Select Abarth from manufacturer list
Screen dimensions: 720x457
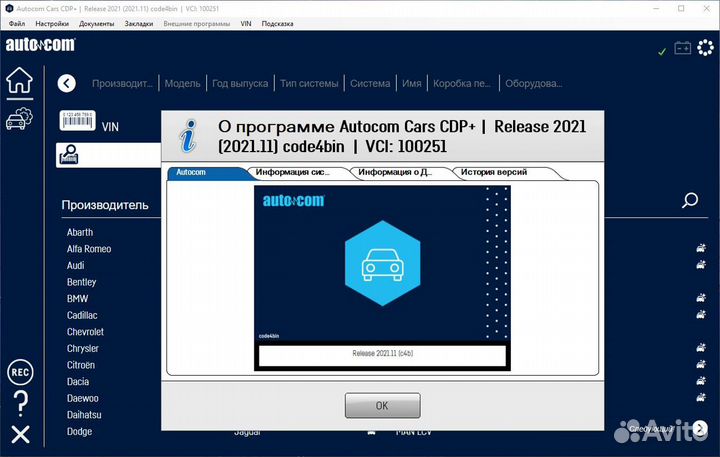click(x=80, y=232)
